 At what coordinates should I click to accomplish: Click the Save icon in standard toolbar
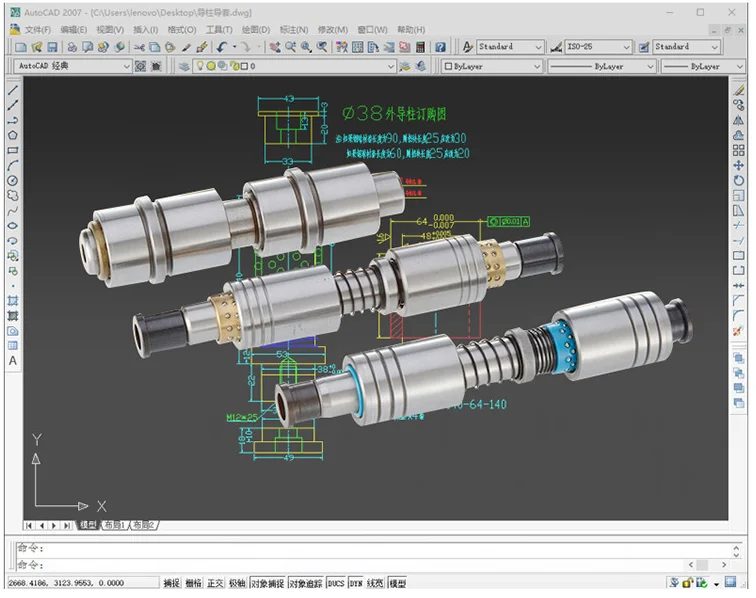[x=52, y=47]
